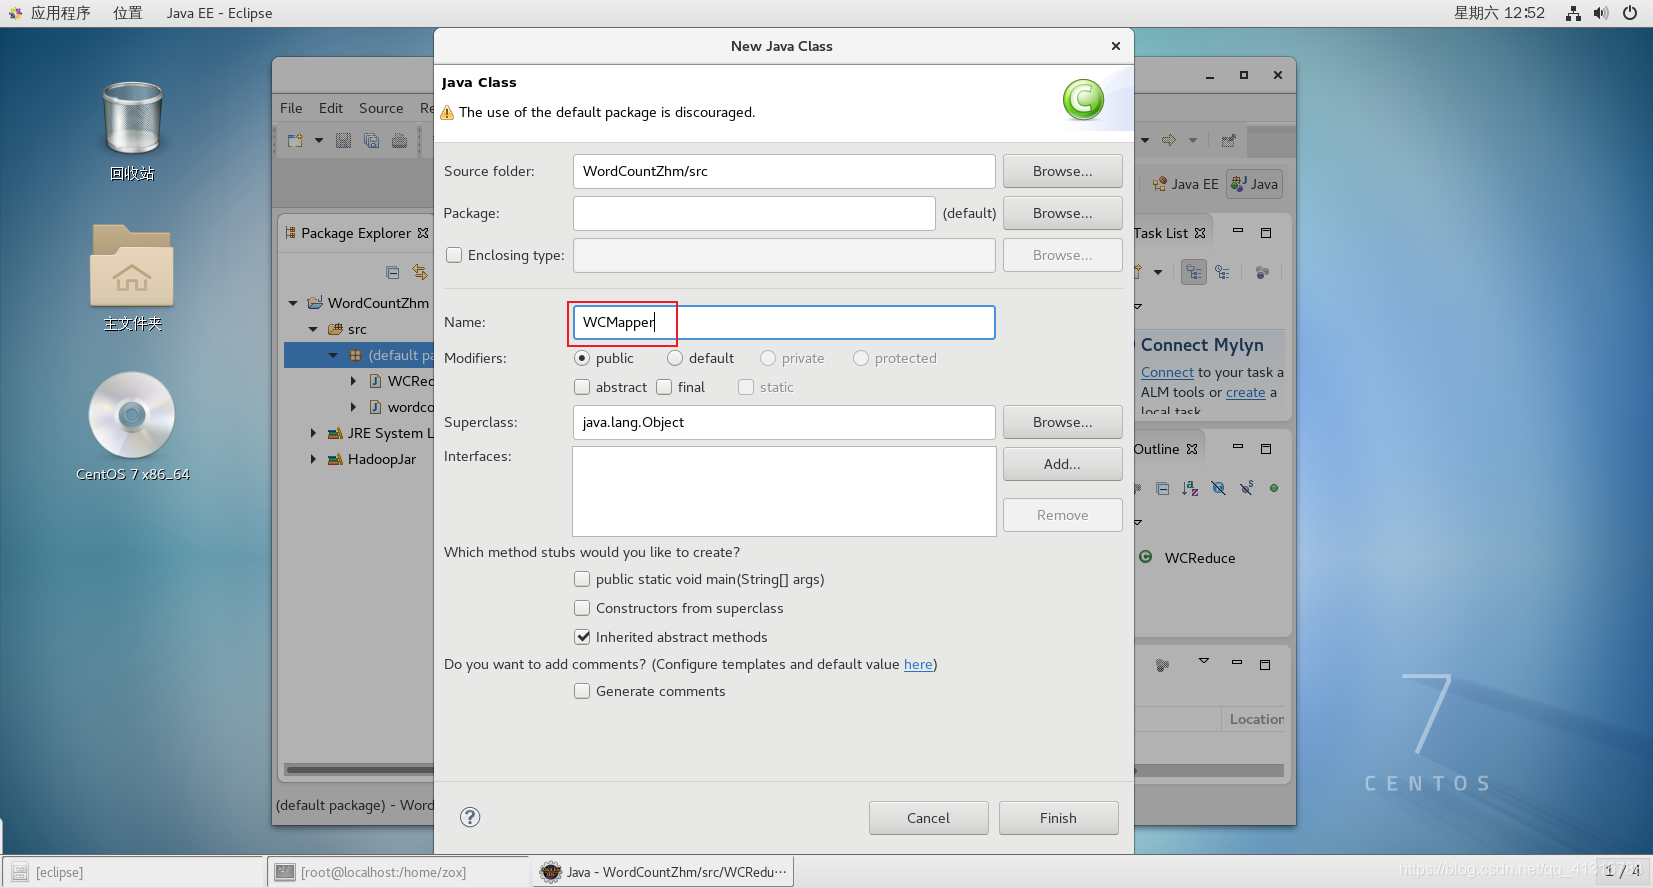Check the abstract modifier checkbox
The height and width of the screenshot is (888, 1653).
click(582, 387)
